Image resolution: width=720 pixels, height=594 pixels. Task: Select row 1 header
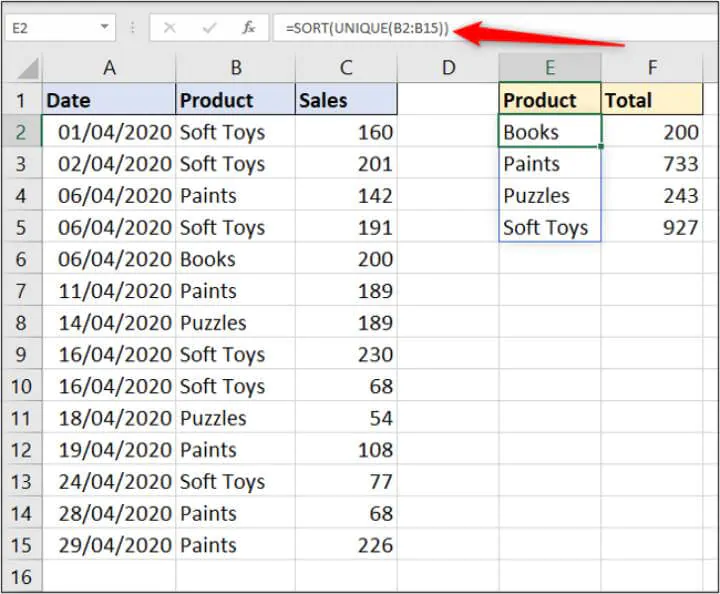21,99
